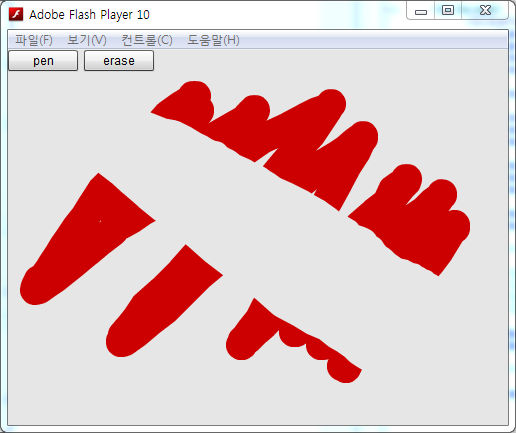This screenshot has width=516, height=433.
Task: Close the Adobe Flash Player window
Action: [485, 11]
